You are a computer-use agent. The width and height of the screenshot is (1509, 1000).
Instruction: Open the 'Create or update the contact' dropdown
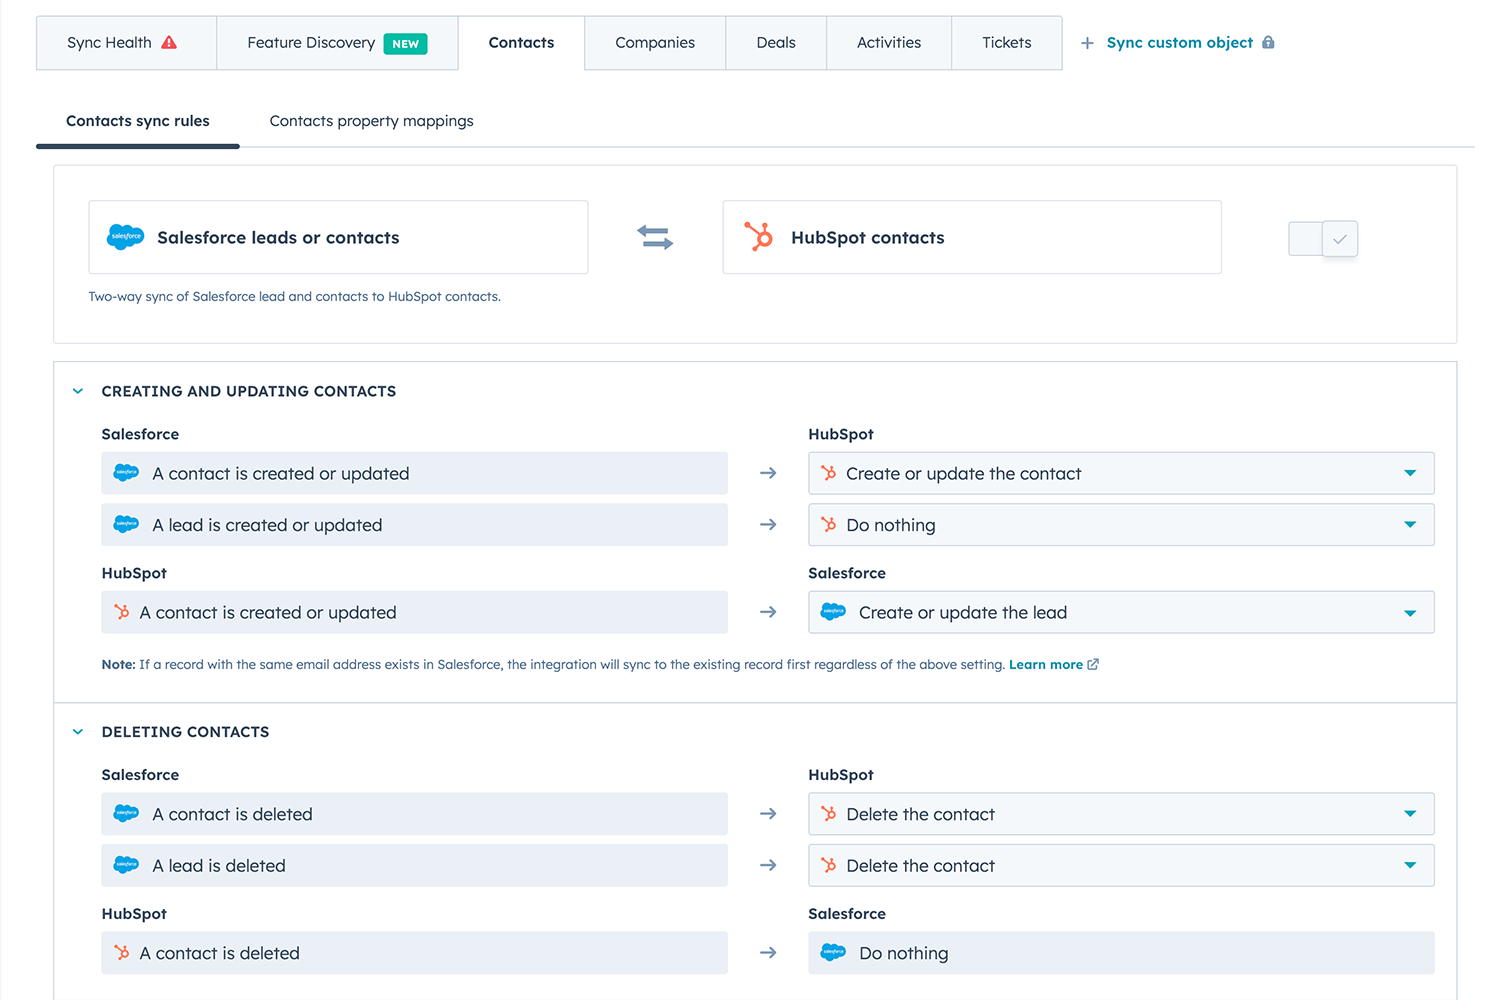(x=1121, y=473)
